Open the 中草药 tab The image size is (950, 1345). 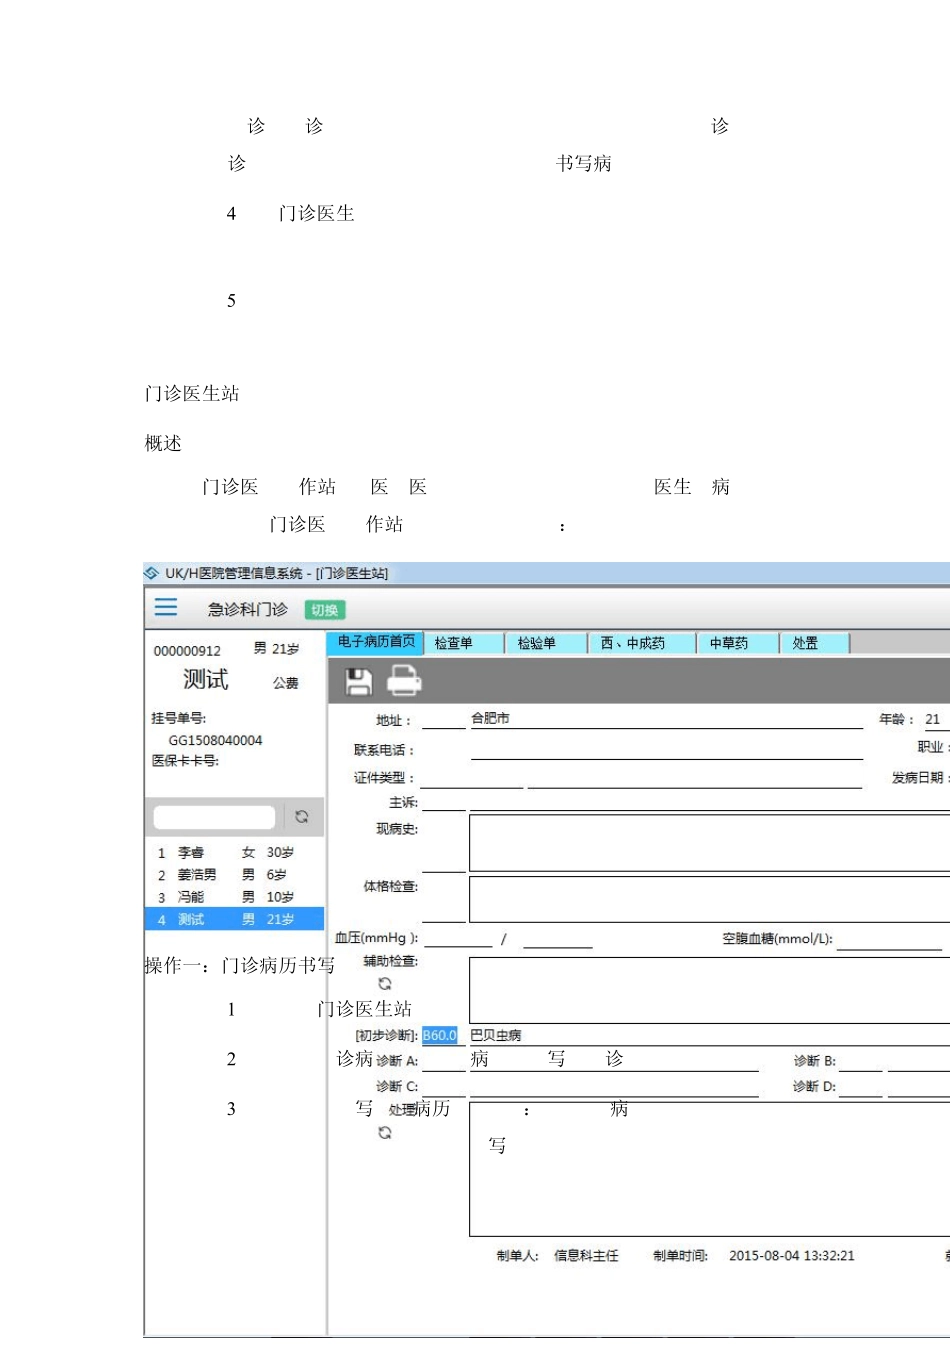738,643
